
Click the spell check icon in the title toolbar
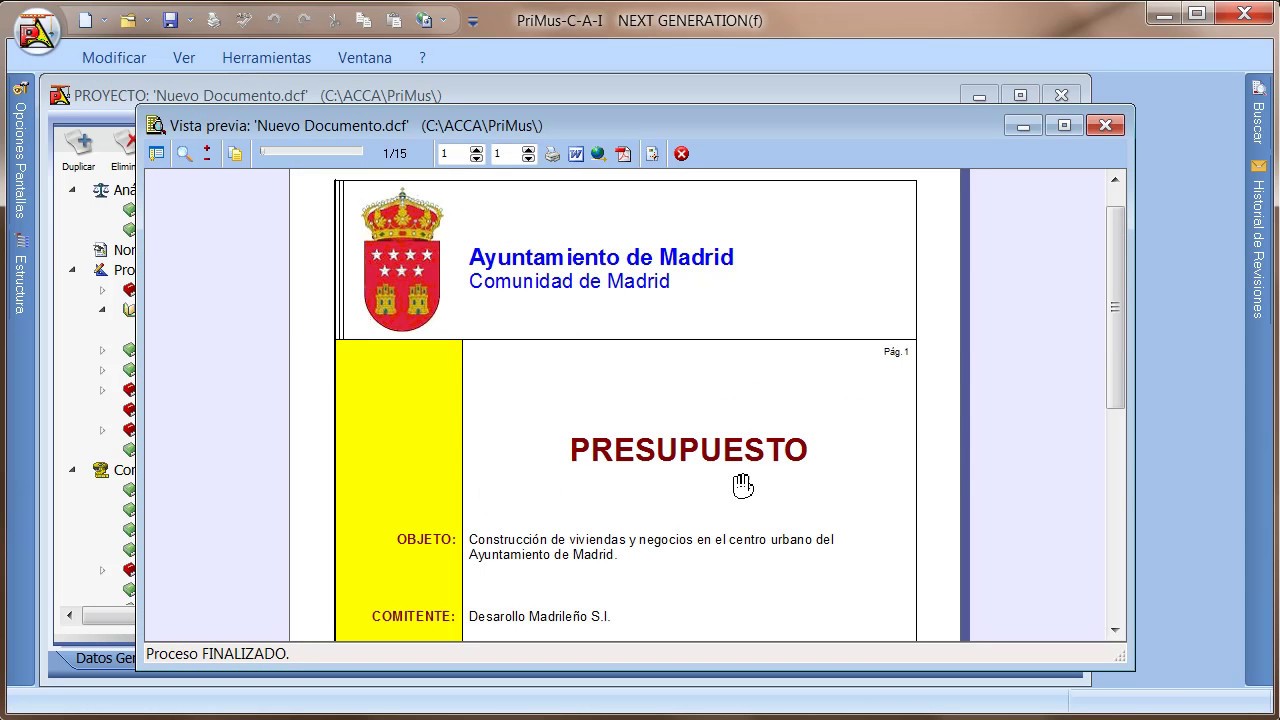tap(244, 20)
